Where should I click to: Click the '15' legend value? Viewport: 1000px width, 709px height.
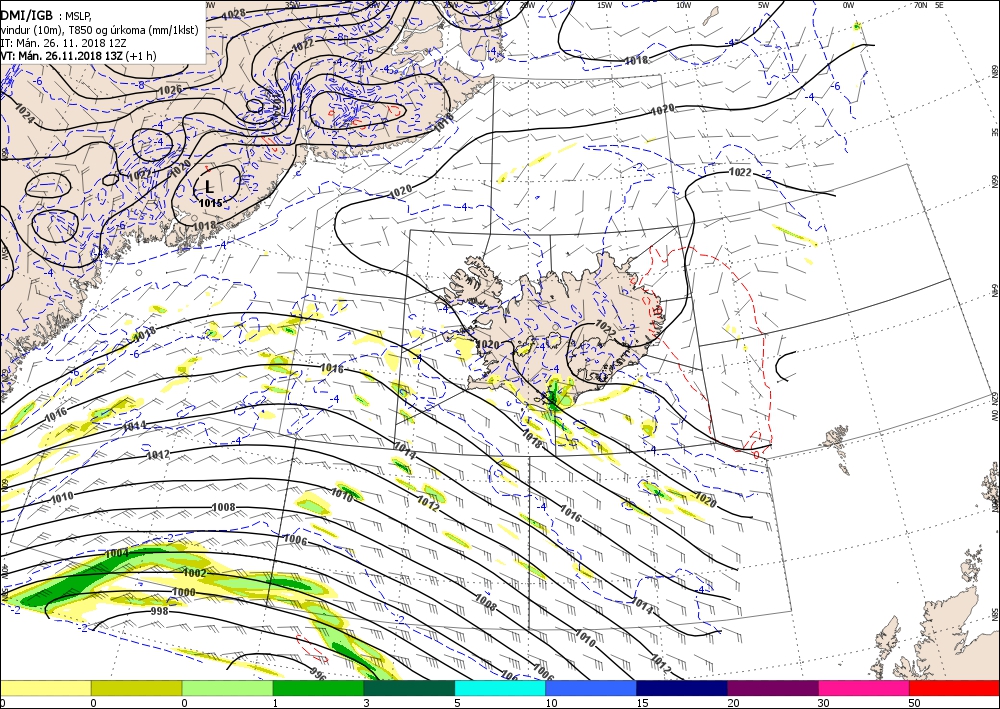click(642, 703)
